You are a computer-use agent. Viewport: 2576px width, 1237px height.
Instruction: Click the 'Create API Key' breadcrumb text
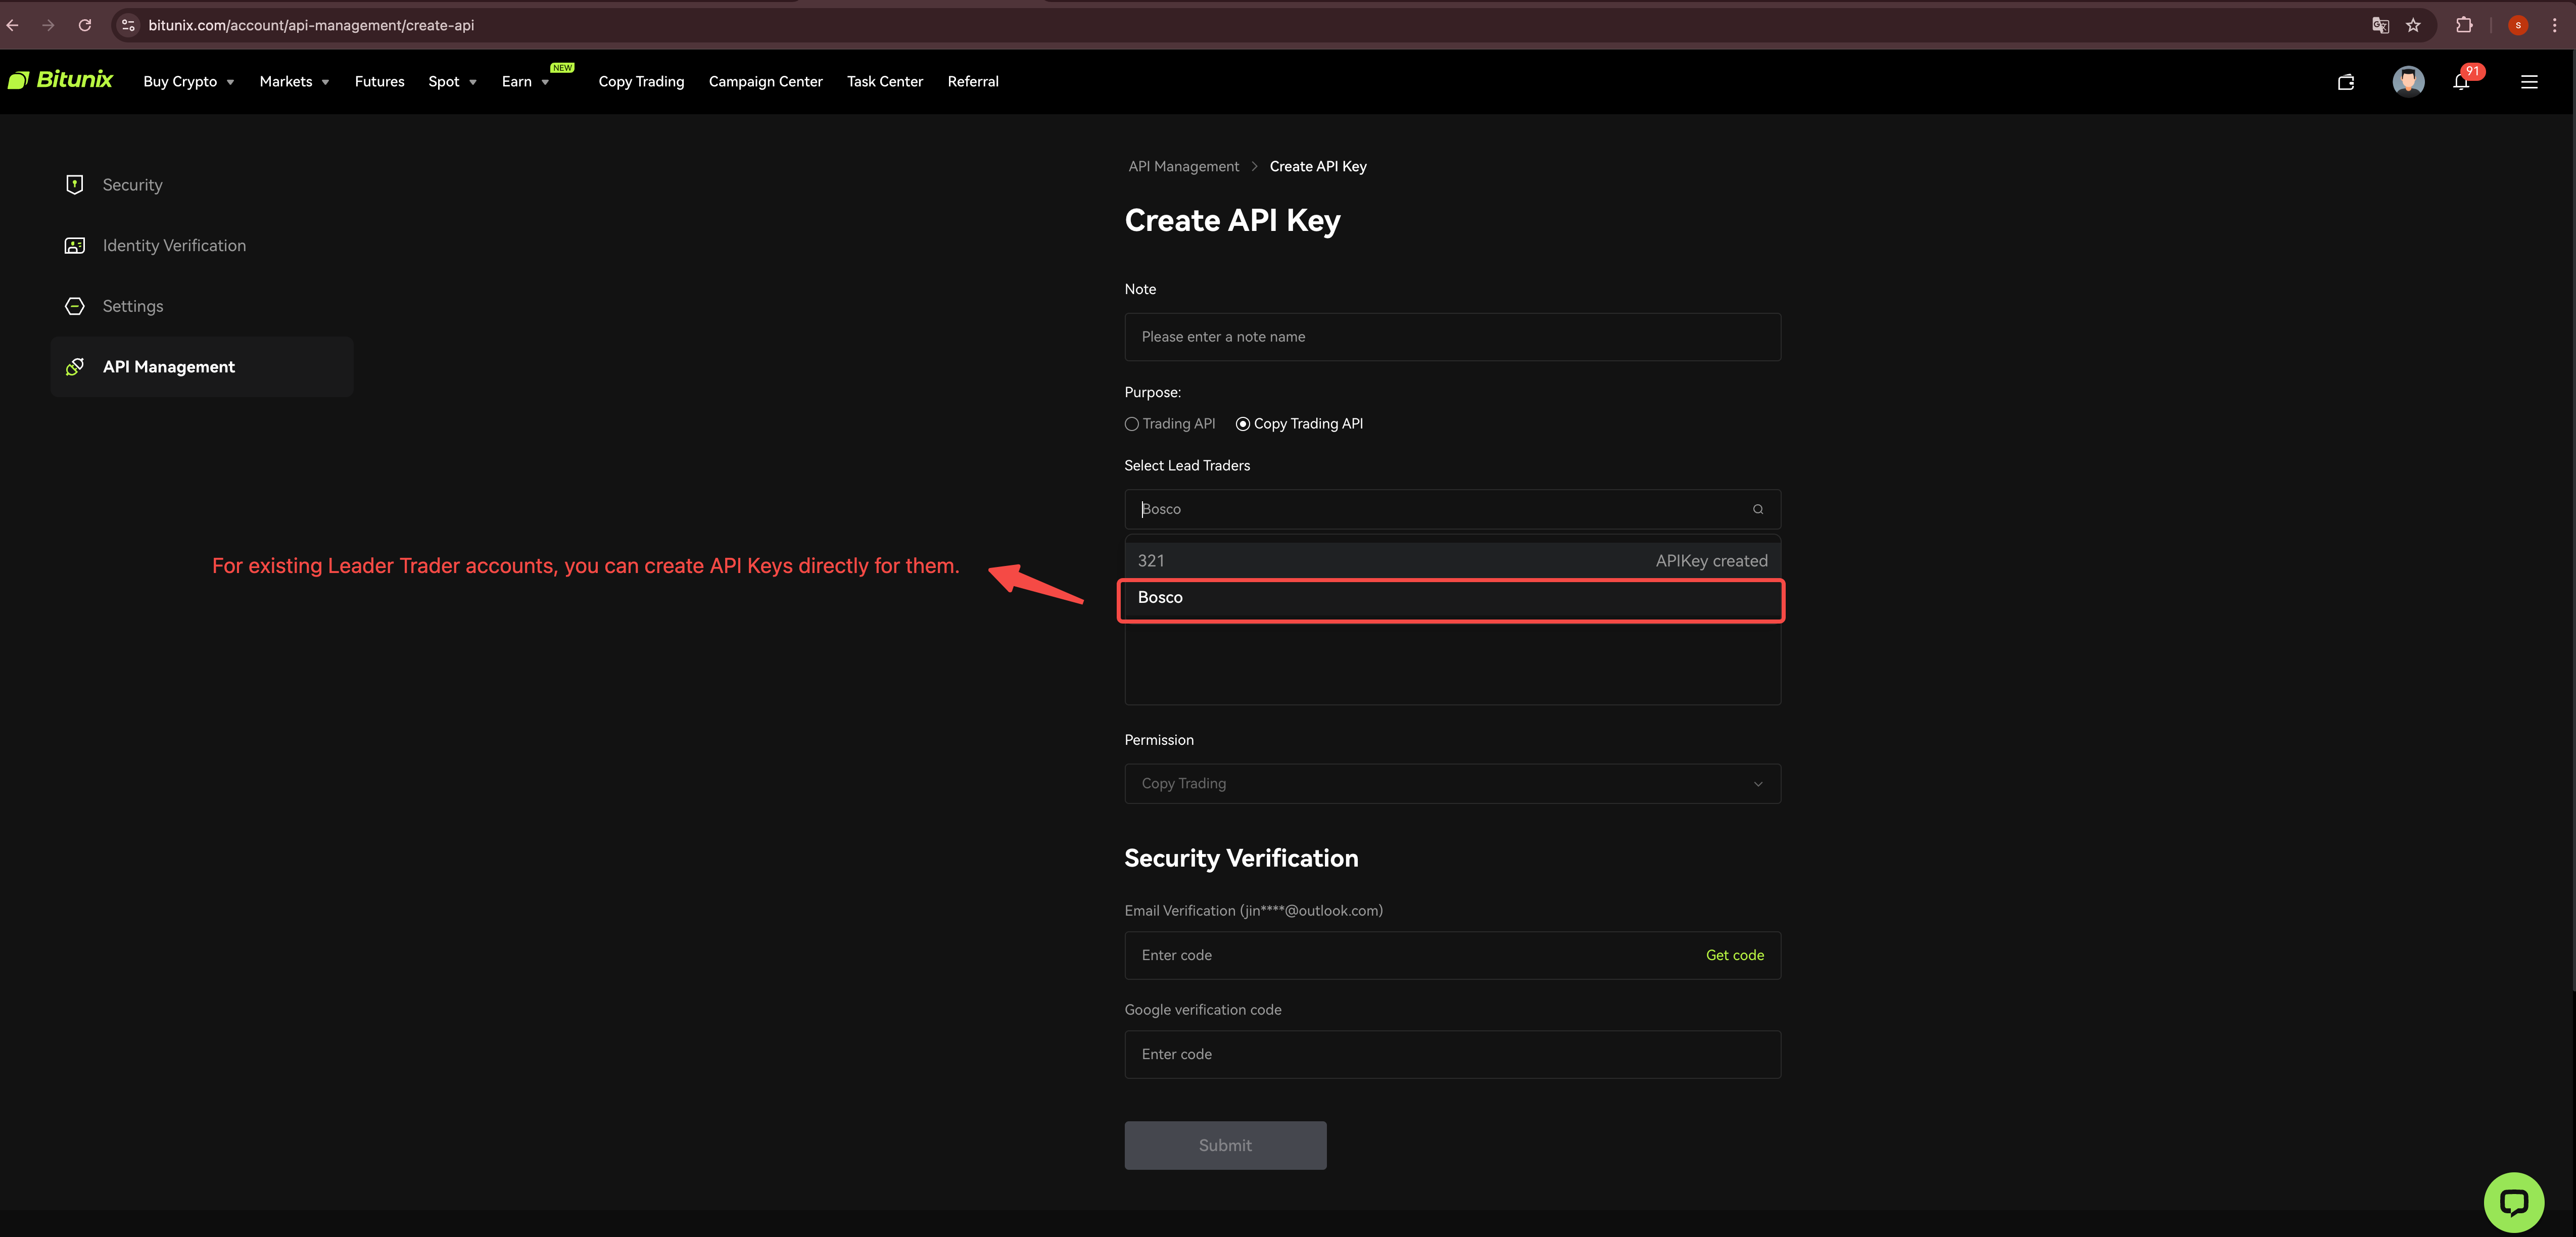[x=1317, y=166]
